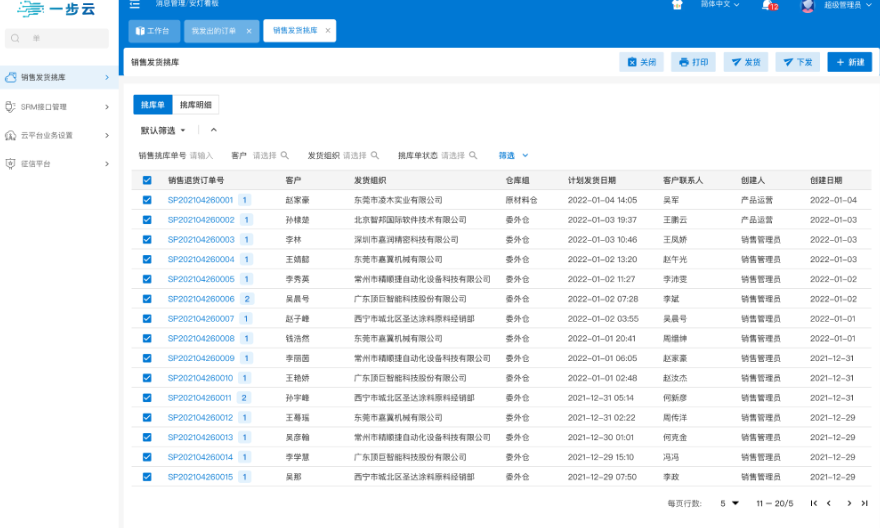This screenshot has height=528, width=880.
Task: Click the super admin avatar icon
Action: 807,6
